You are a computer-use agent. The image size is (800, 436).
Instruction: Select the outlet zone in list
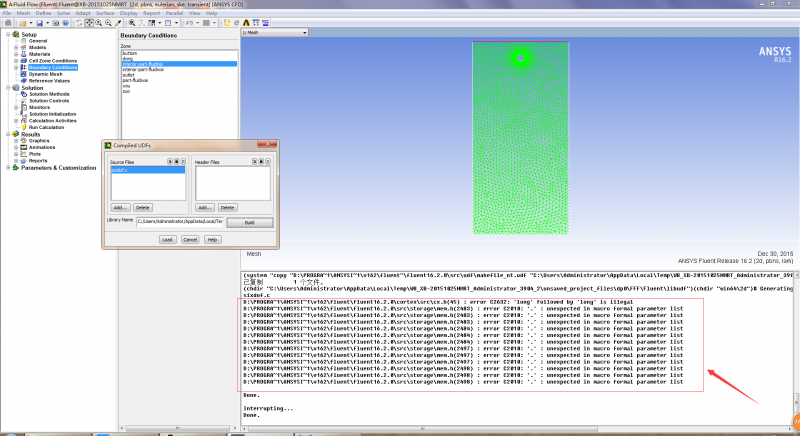click(x=128, y=74)
